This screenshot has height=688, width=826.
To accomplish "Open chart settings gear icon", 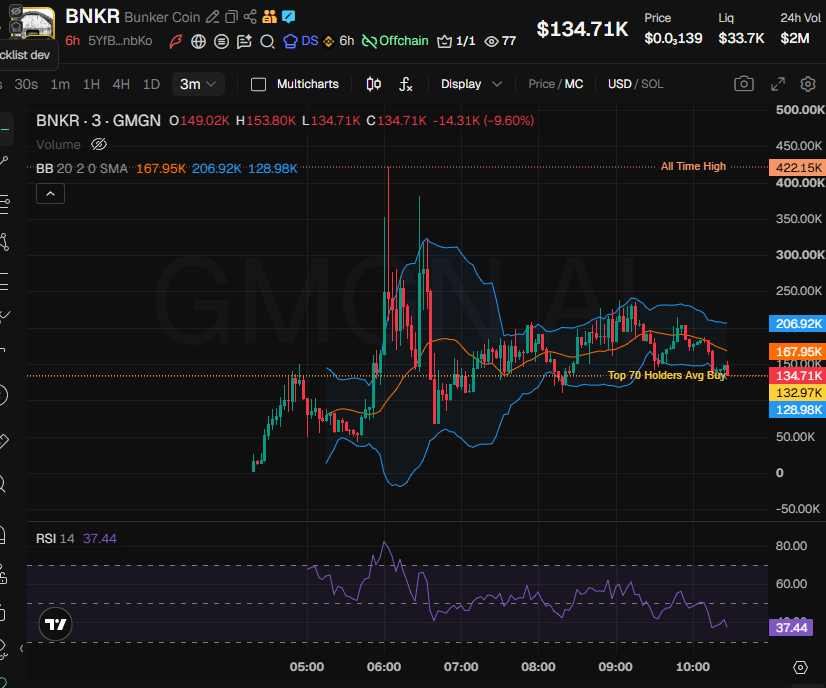I will [808, 84].
